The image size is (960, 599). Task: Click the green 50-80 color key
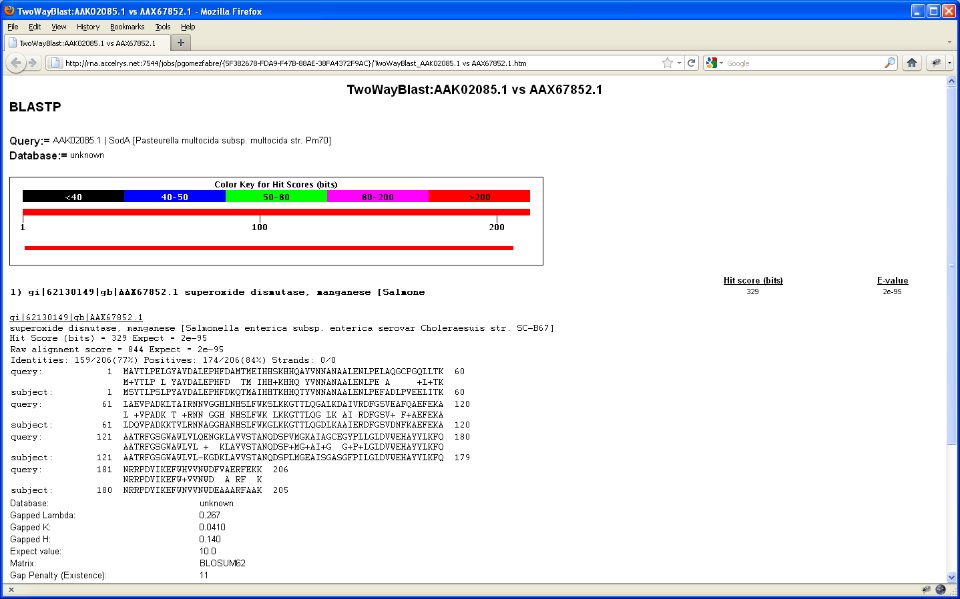coord(277,197)
